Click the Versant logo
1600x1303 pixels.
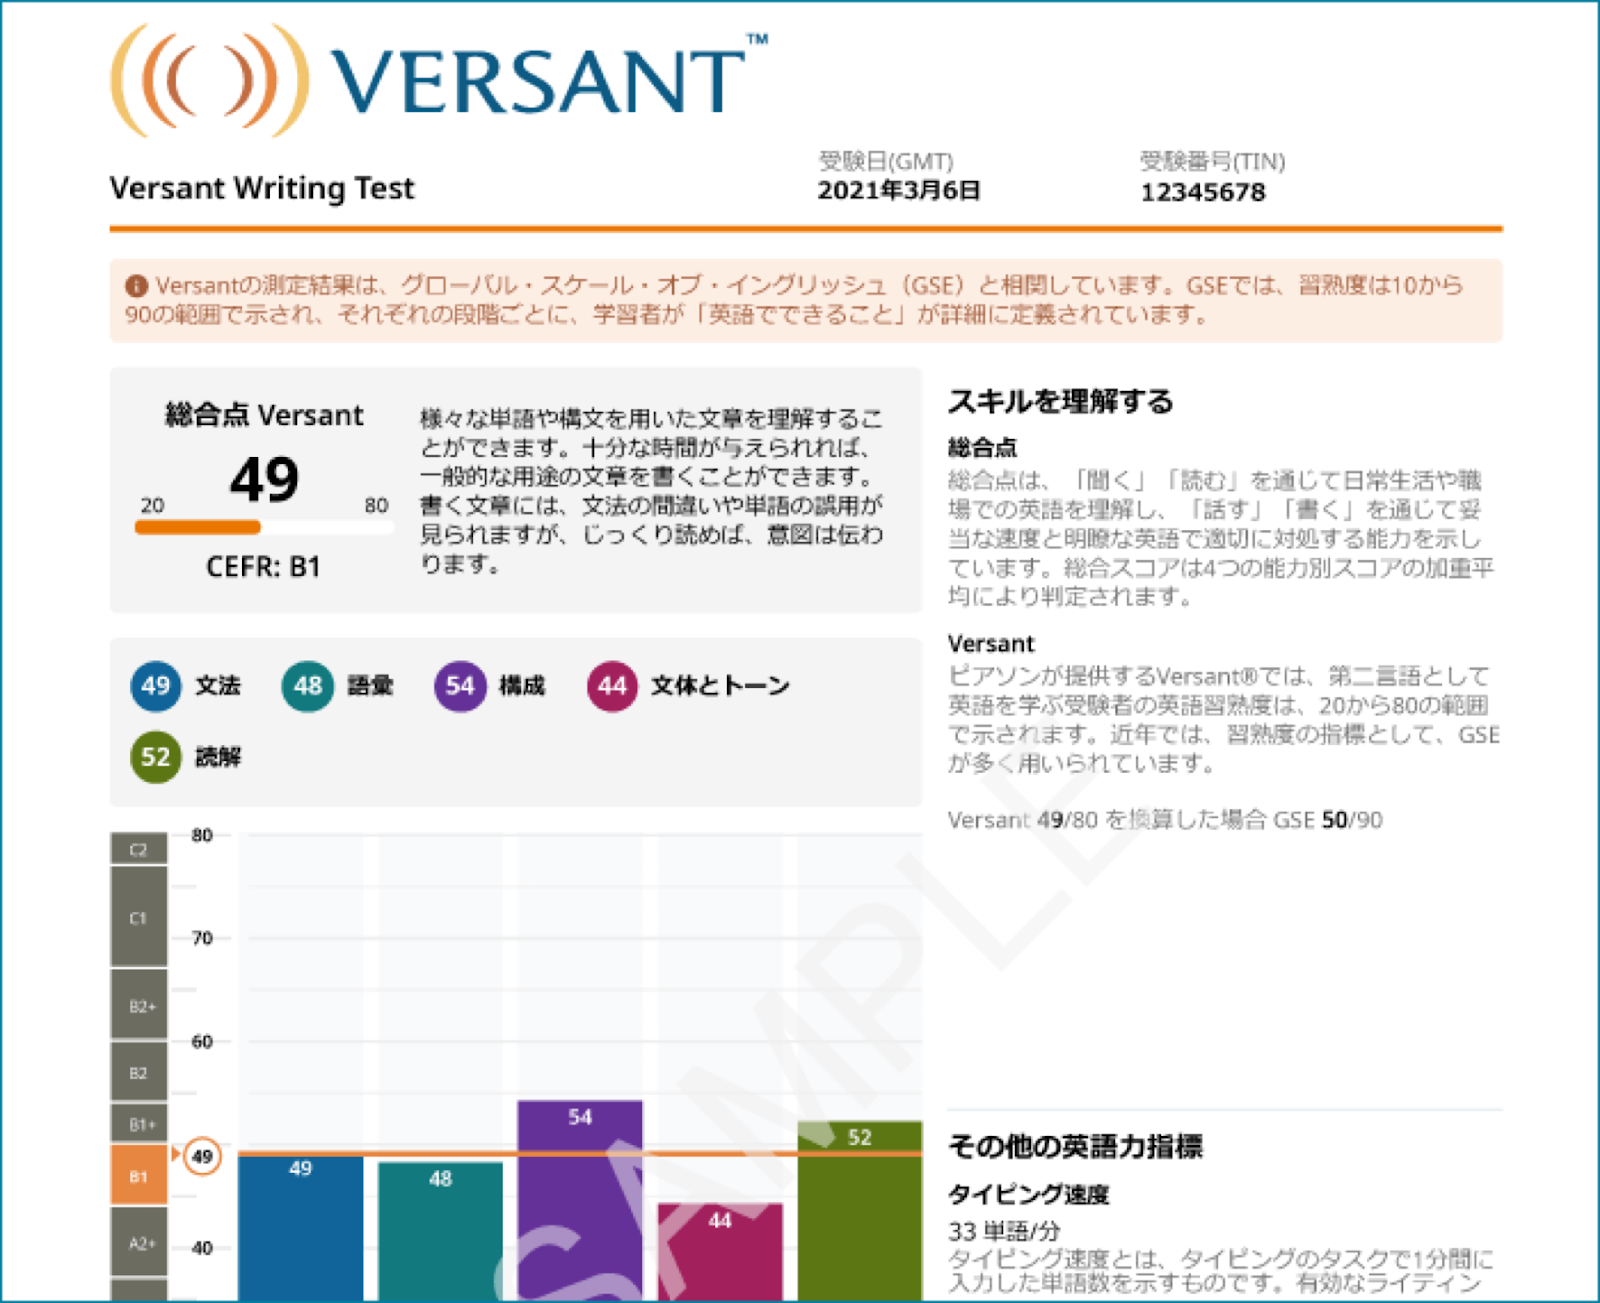438,80
